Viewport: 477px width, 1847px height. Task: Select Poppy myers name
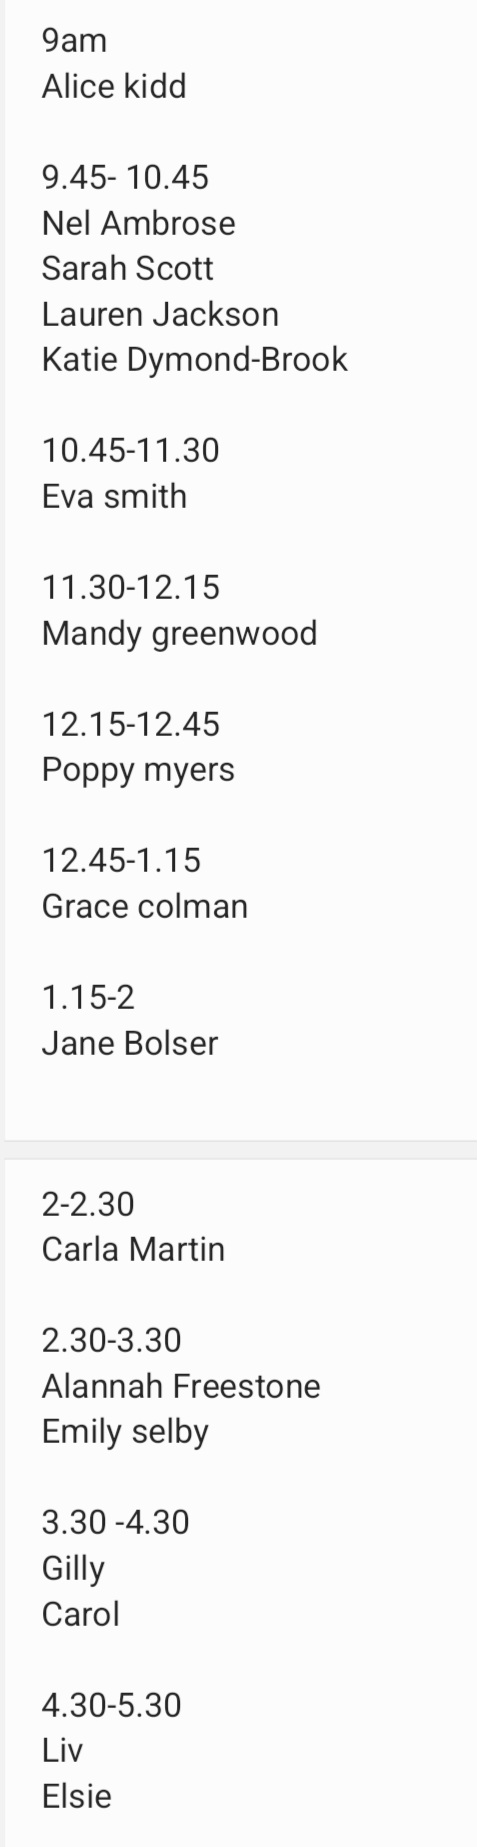click(x=138, y=770)
